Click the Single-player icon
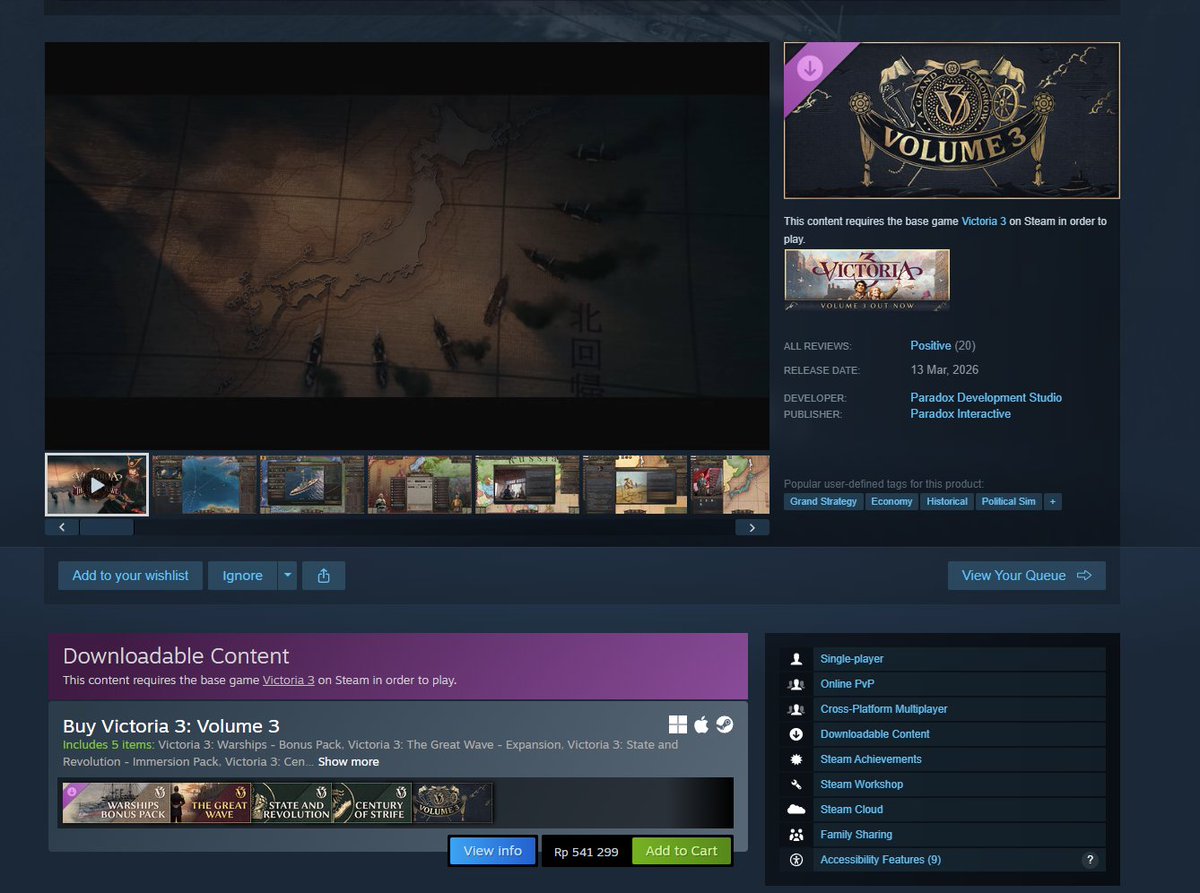Image resolution: width=1200 pixels, height=893 pixels. [796, 658]
